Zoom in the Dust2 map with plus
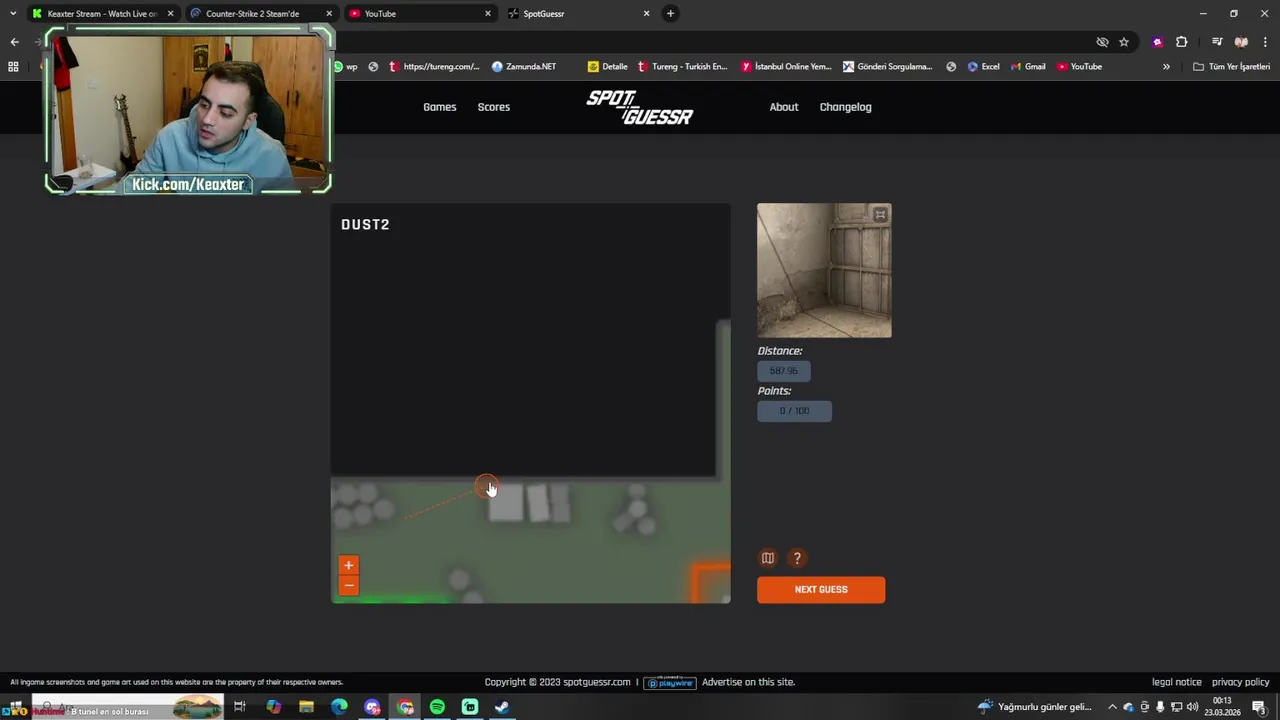This screenshot has width=1280, height=720. tap(348, 565)
